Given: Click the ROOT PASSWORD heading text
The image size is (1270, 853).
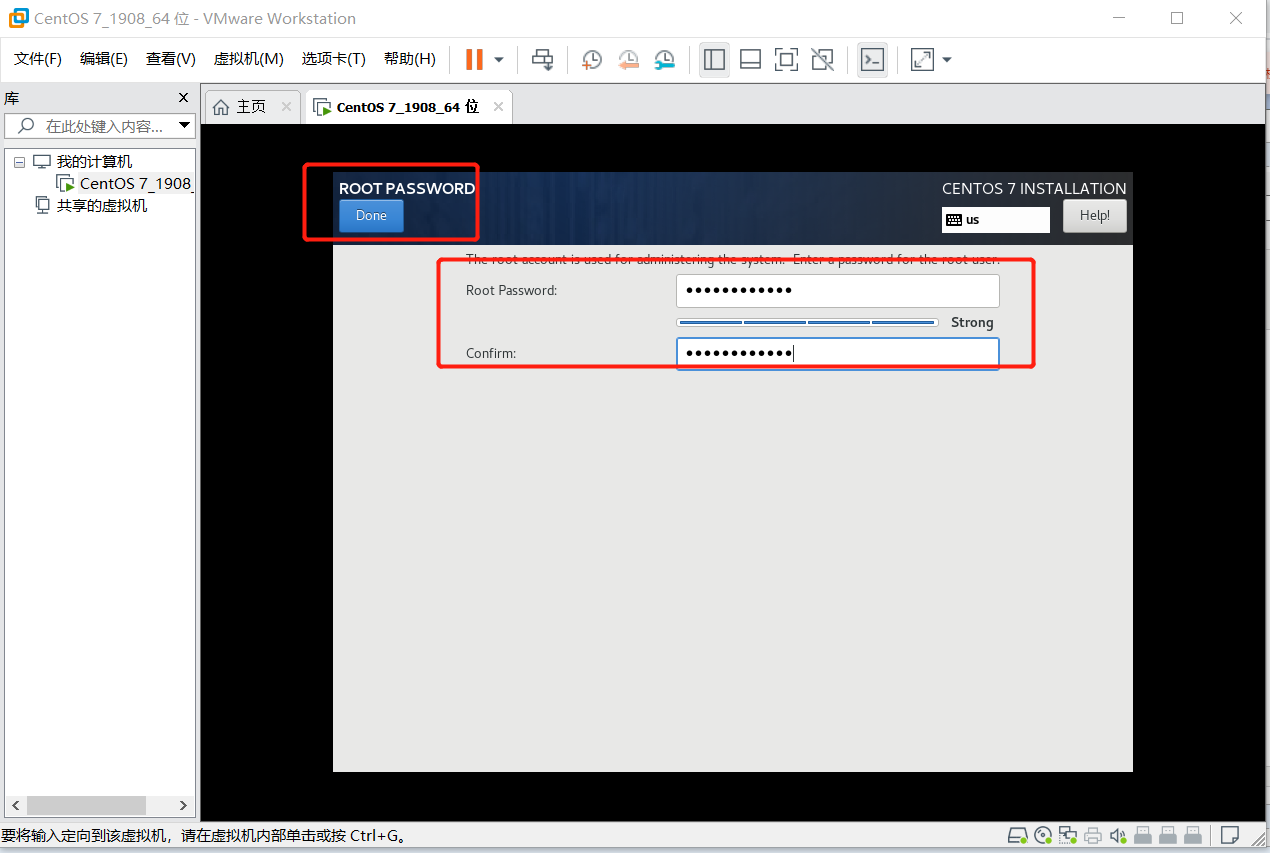Looking at the screenshot, I should [407, 188].
